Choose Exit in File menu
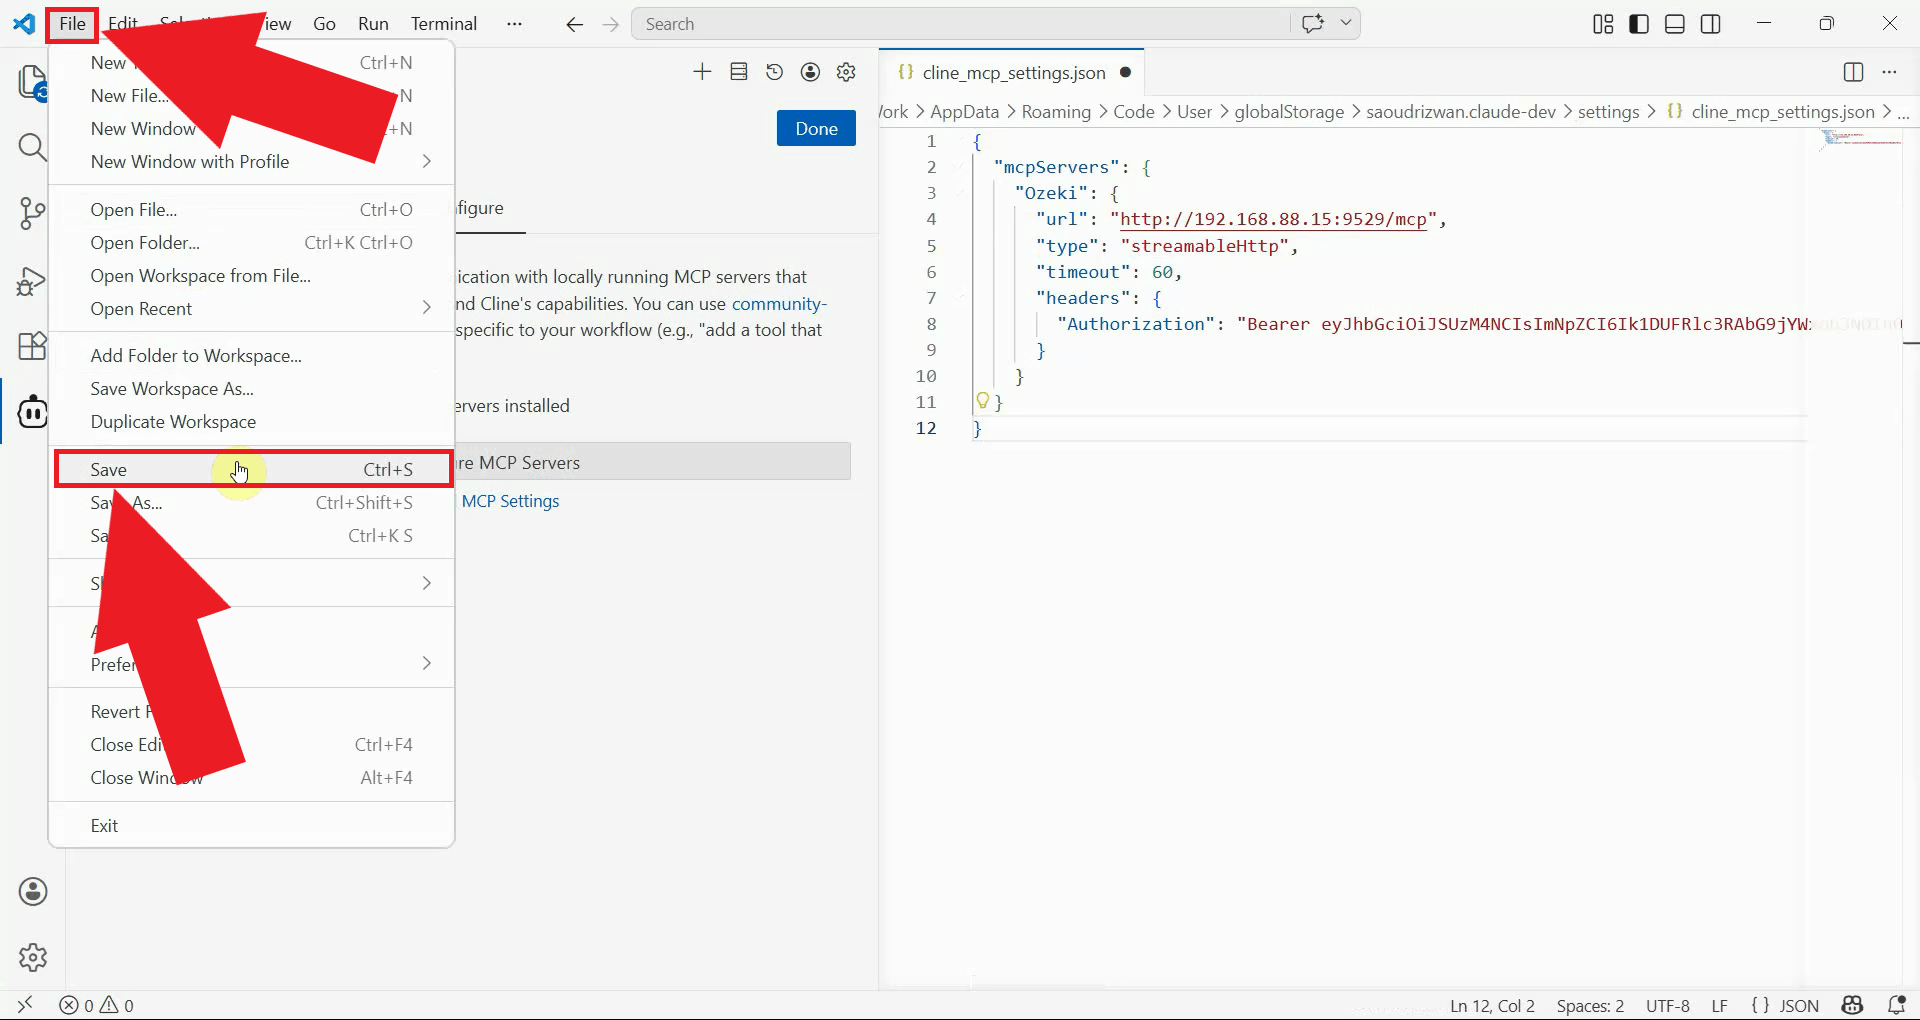Screen dimensions: 1920x1020 click(252, 825)
